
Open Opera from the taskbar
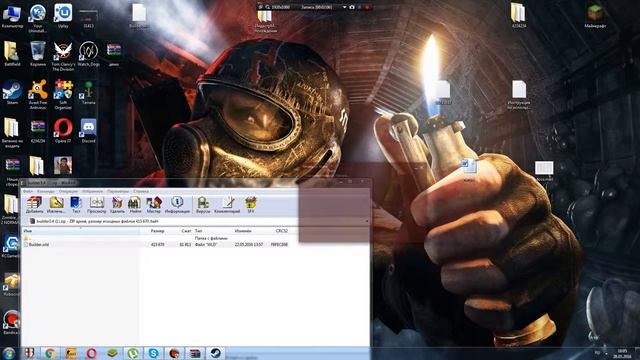click(91, 353)
